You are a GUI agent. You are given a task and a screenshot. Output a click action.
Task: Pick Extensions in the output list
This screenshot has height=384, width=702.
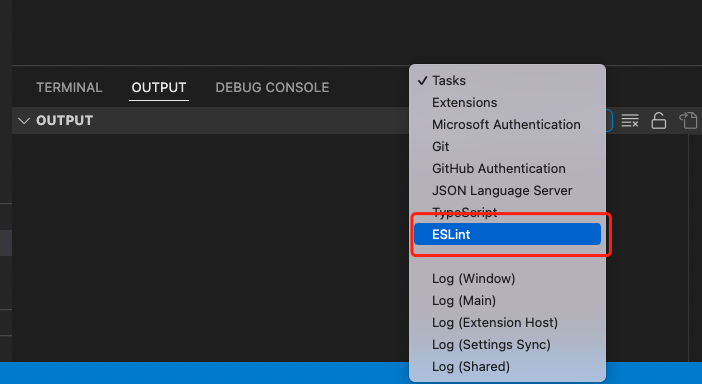point(507,102)
